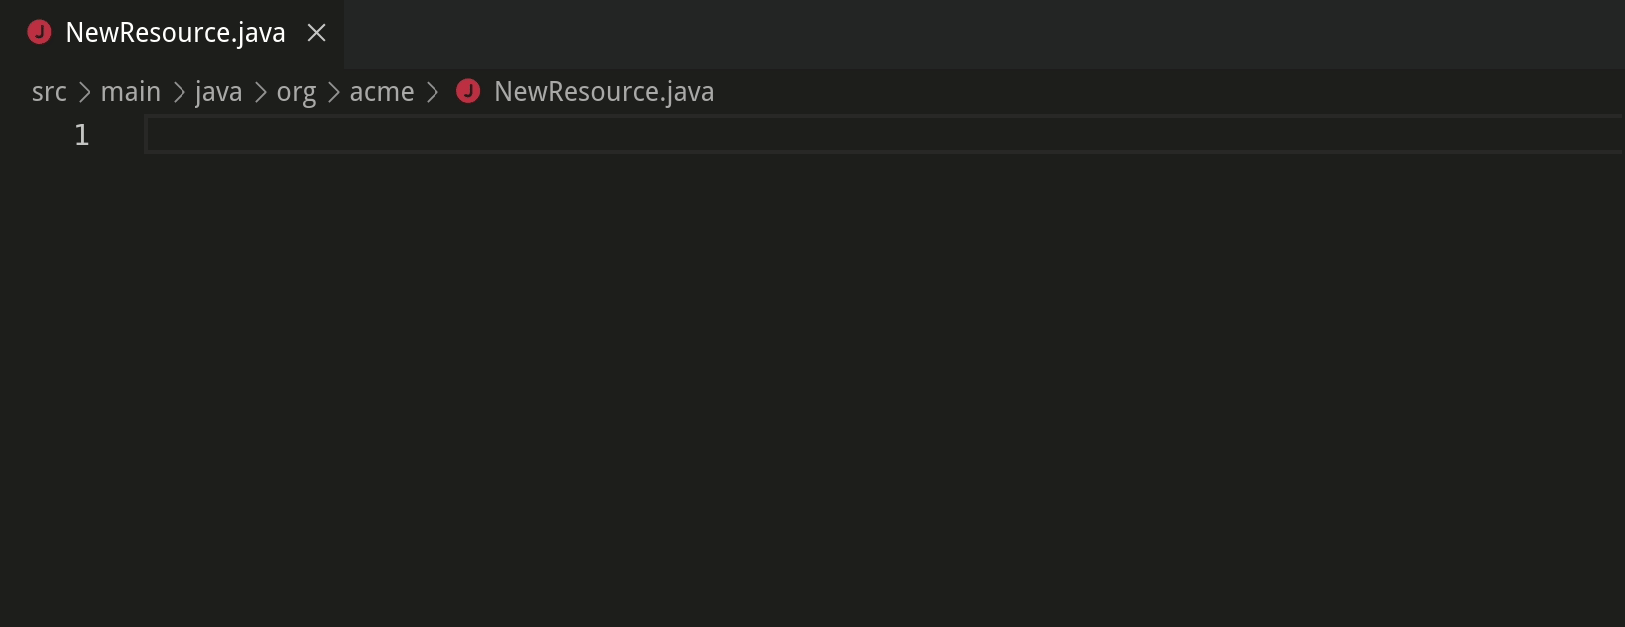
Task: Click the empty space in the tab bar
Action: click(900, 31)
